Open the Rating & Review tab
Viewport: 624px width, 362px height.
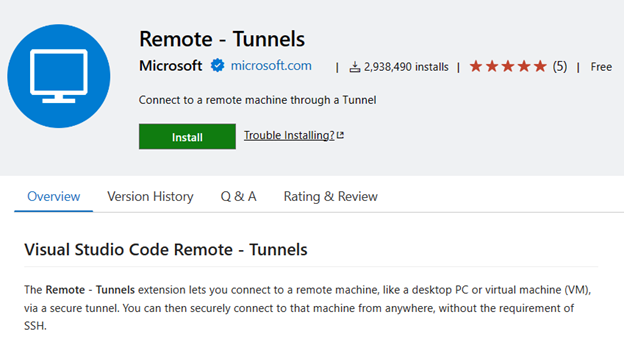click(330, 197)
